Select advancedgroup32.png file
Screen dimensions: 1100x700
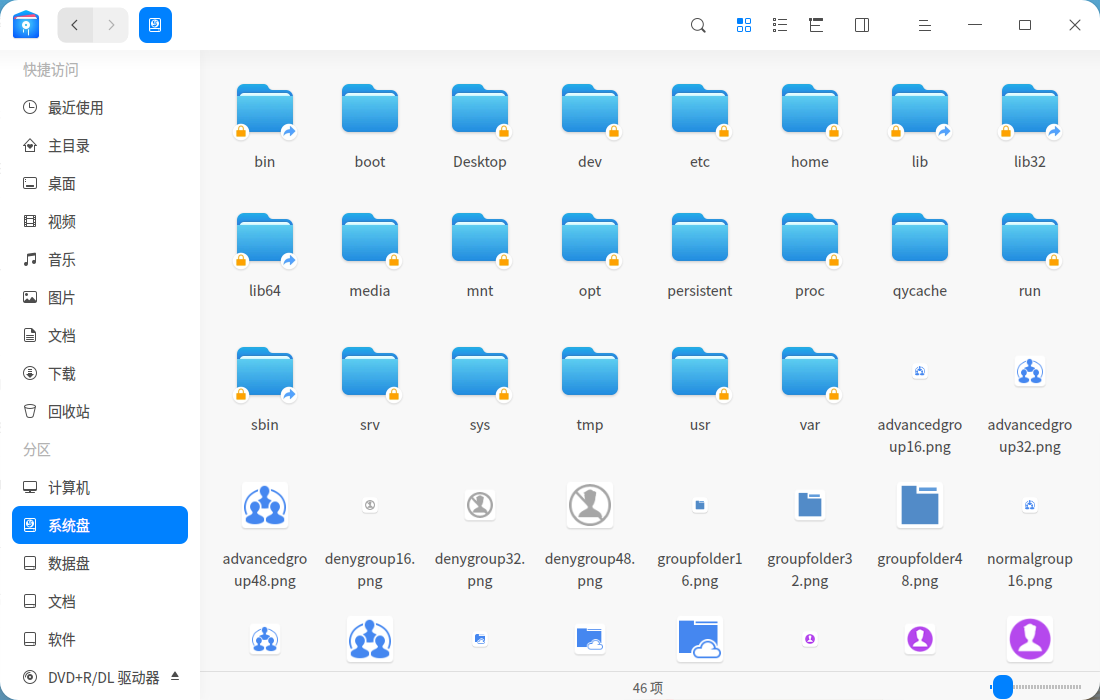[1030, 371]
